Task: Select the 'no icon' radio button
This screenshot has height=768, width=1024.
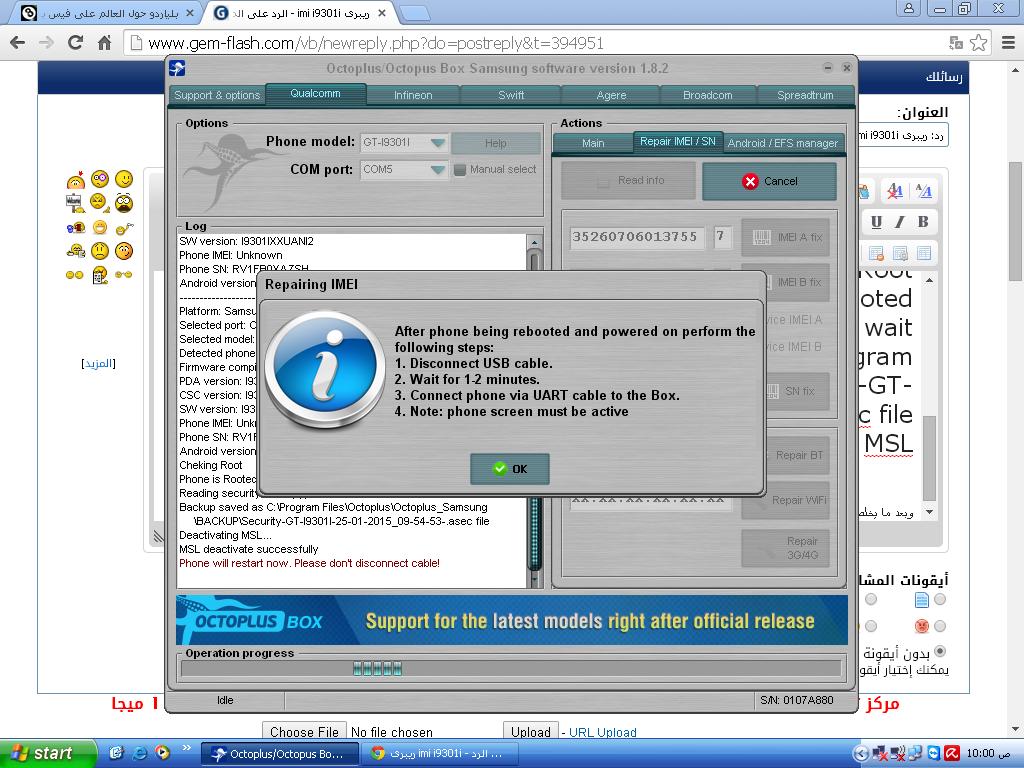Action: (x=940, y=651)
